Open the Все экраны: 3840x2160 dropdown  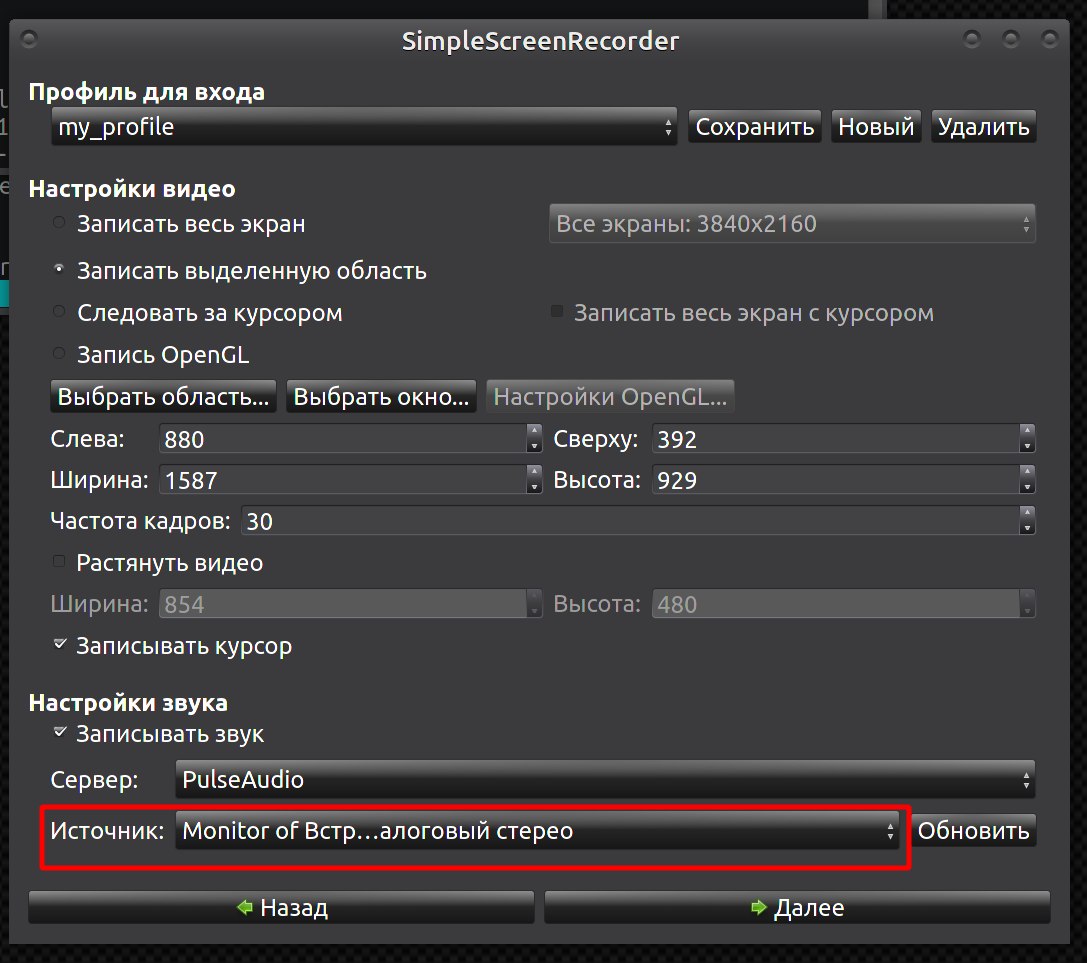[792, 224]
